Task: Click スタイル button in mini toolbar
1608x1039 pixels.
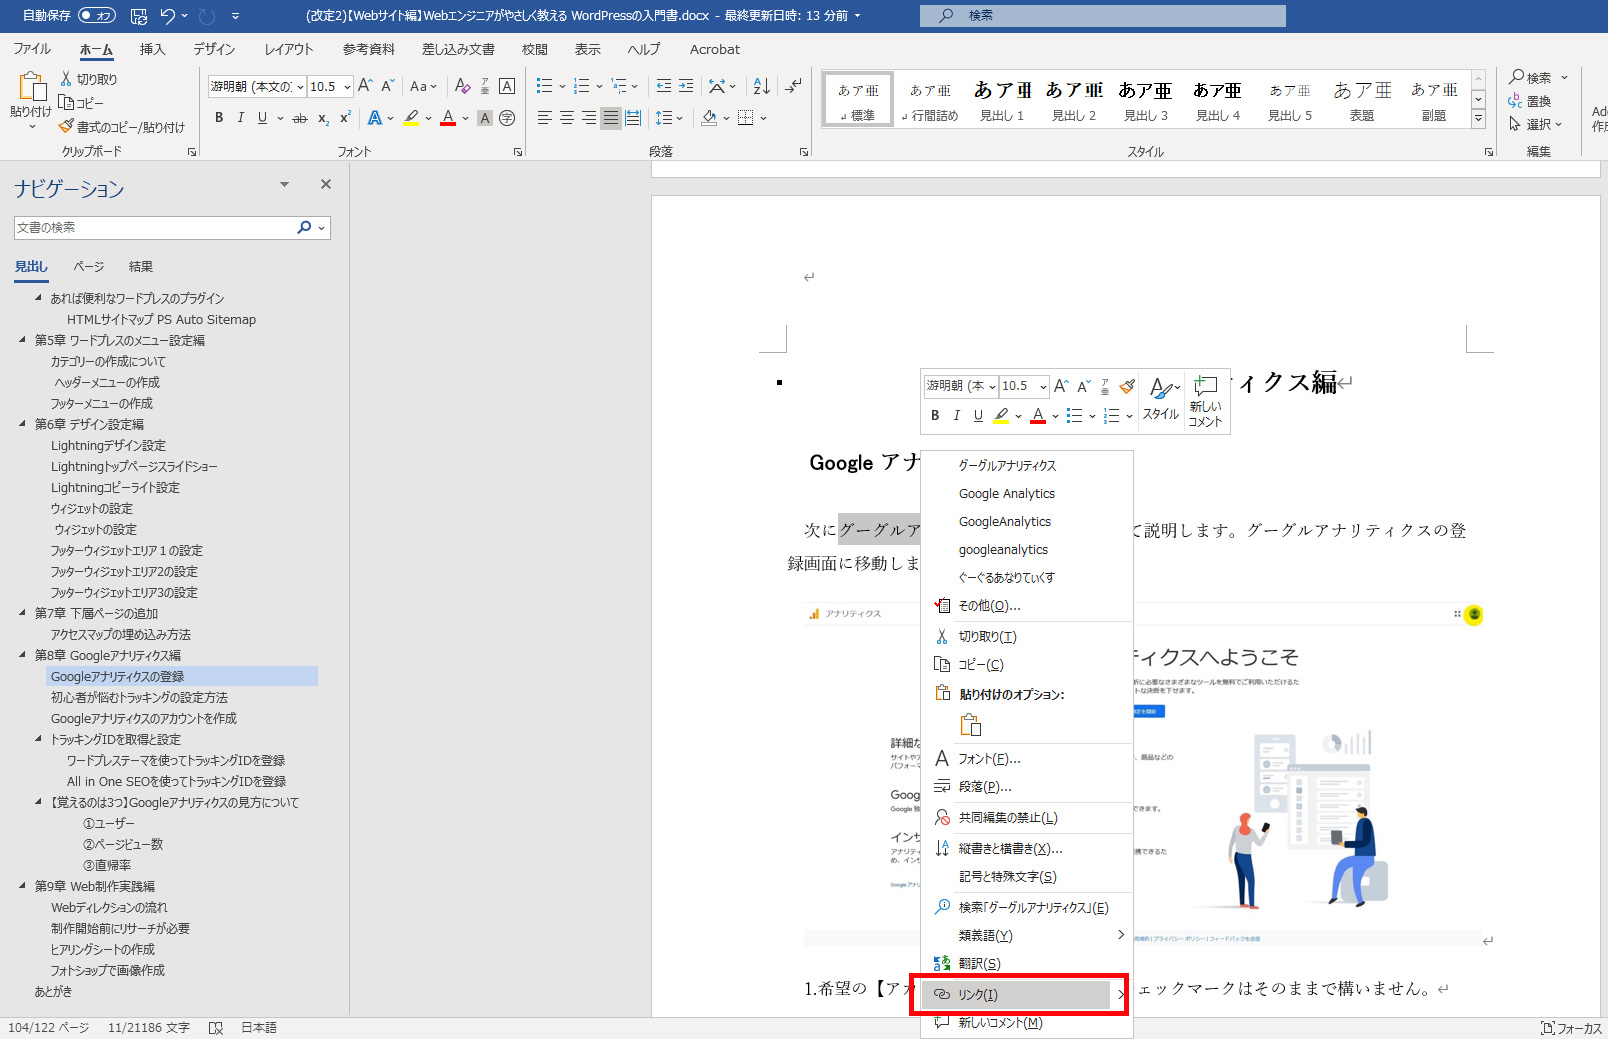Action: (x=1161, y=400)
